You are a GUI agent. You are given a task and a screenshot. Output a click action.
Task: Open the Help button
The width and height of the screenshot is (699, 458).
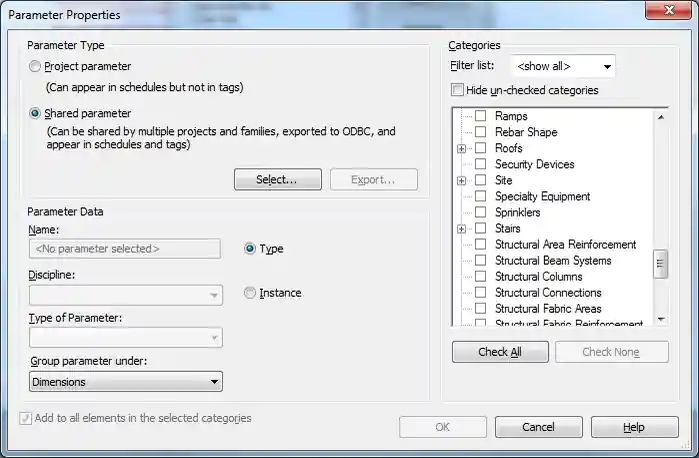click(x=634, y=427)
